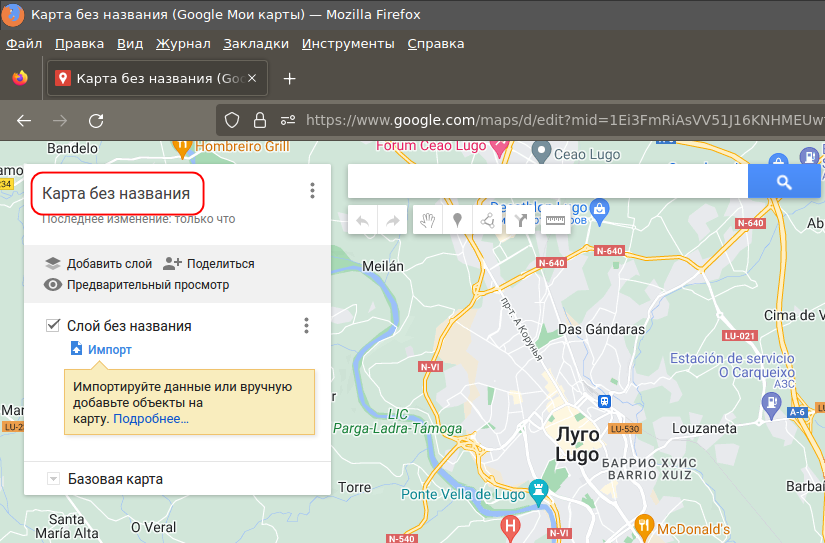
Task: Click the Firefox forward arrow
Action: [x=60, y=121]
